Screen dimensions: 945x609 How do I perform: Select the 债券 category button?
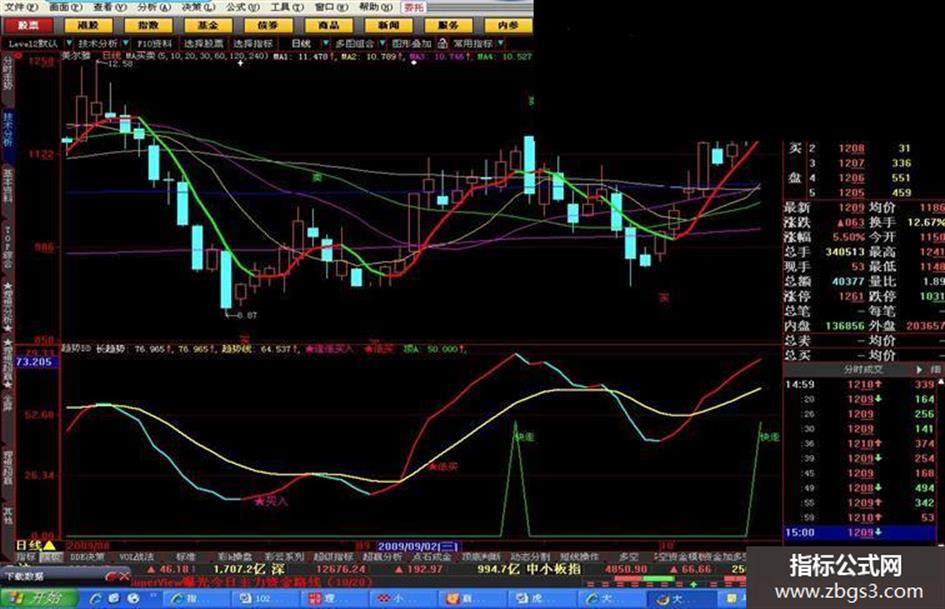pos(268,25)
